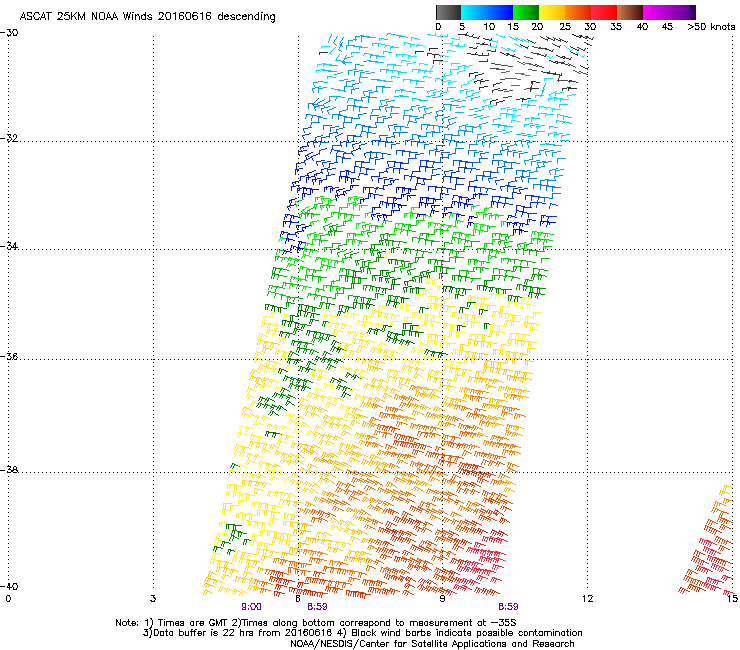The height and width of the screenshot is (650, 740).
Task: Click the brown 35-40 knots legend segment
Action: coord(630,12)
